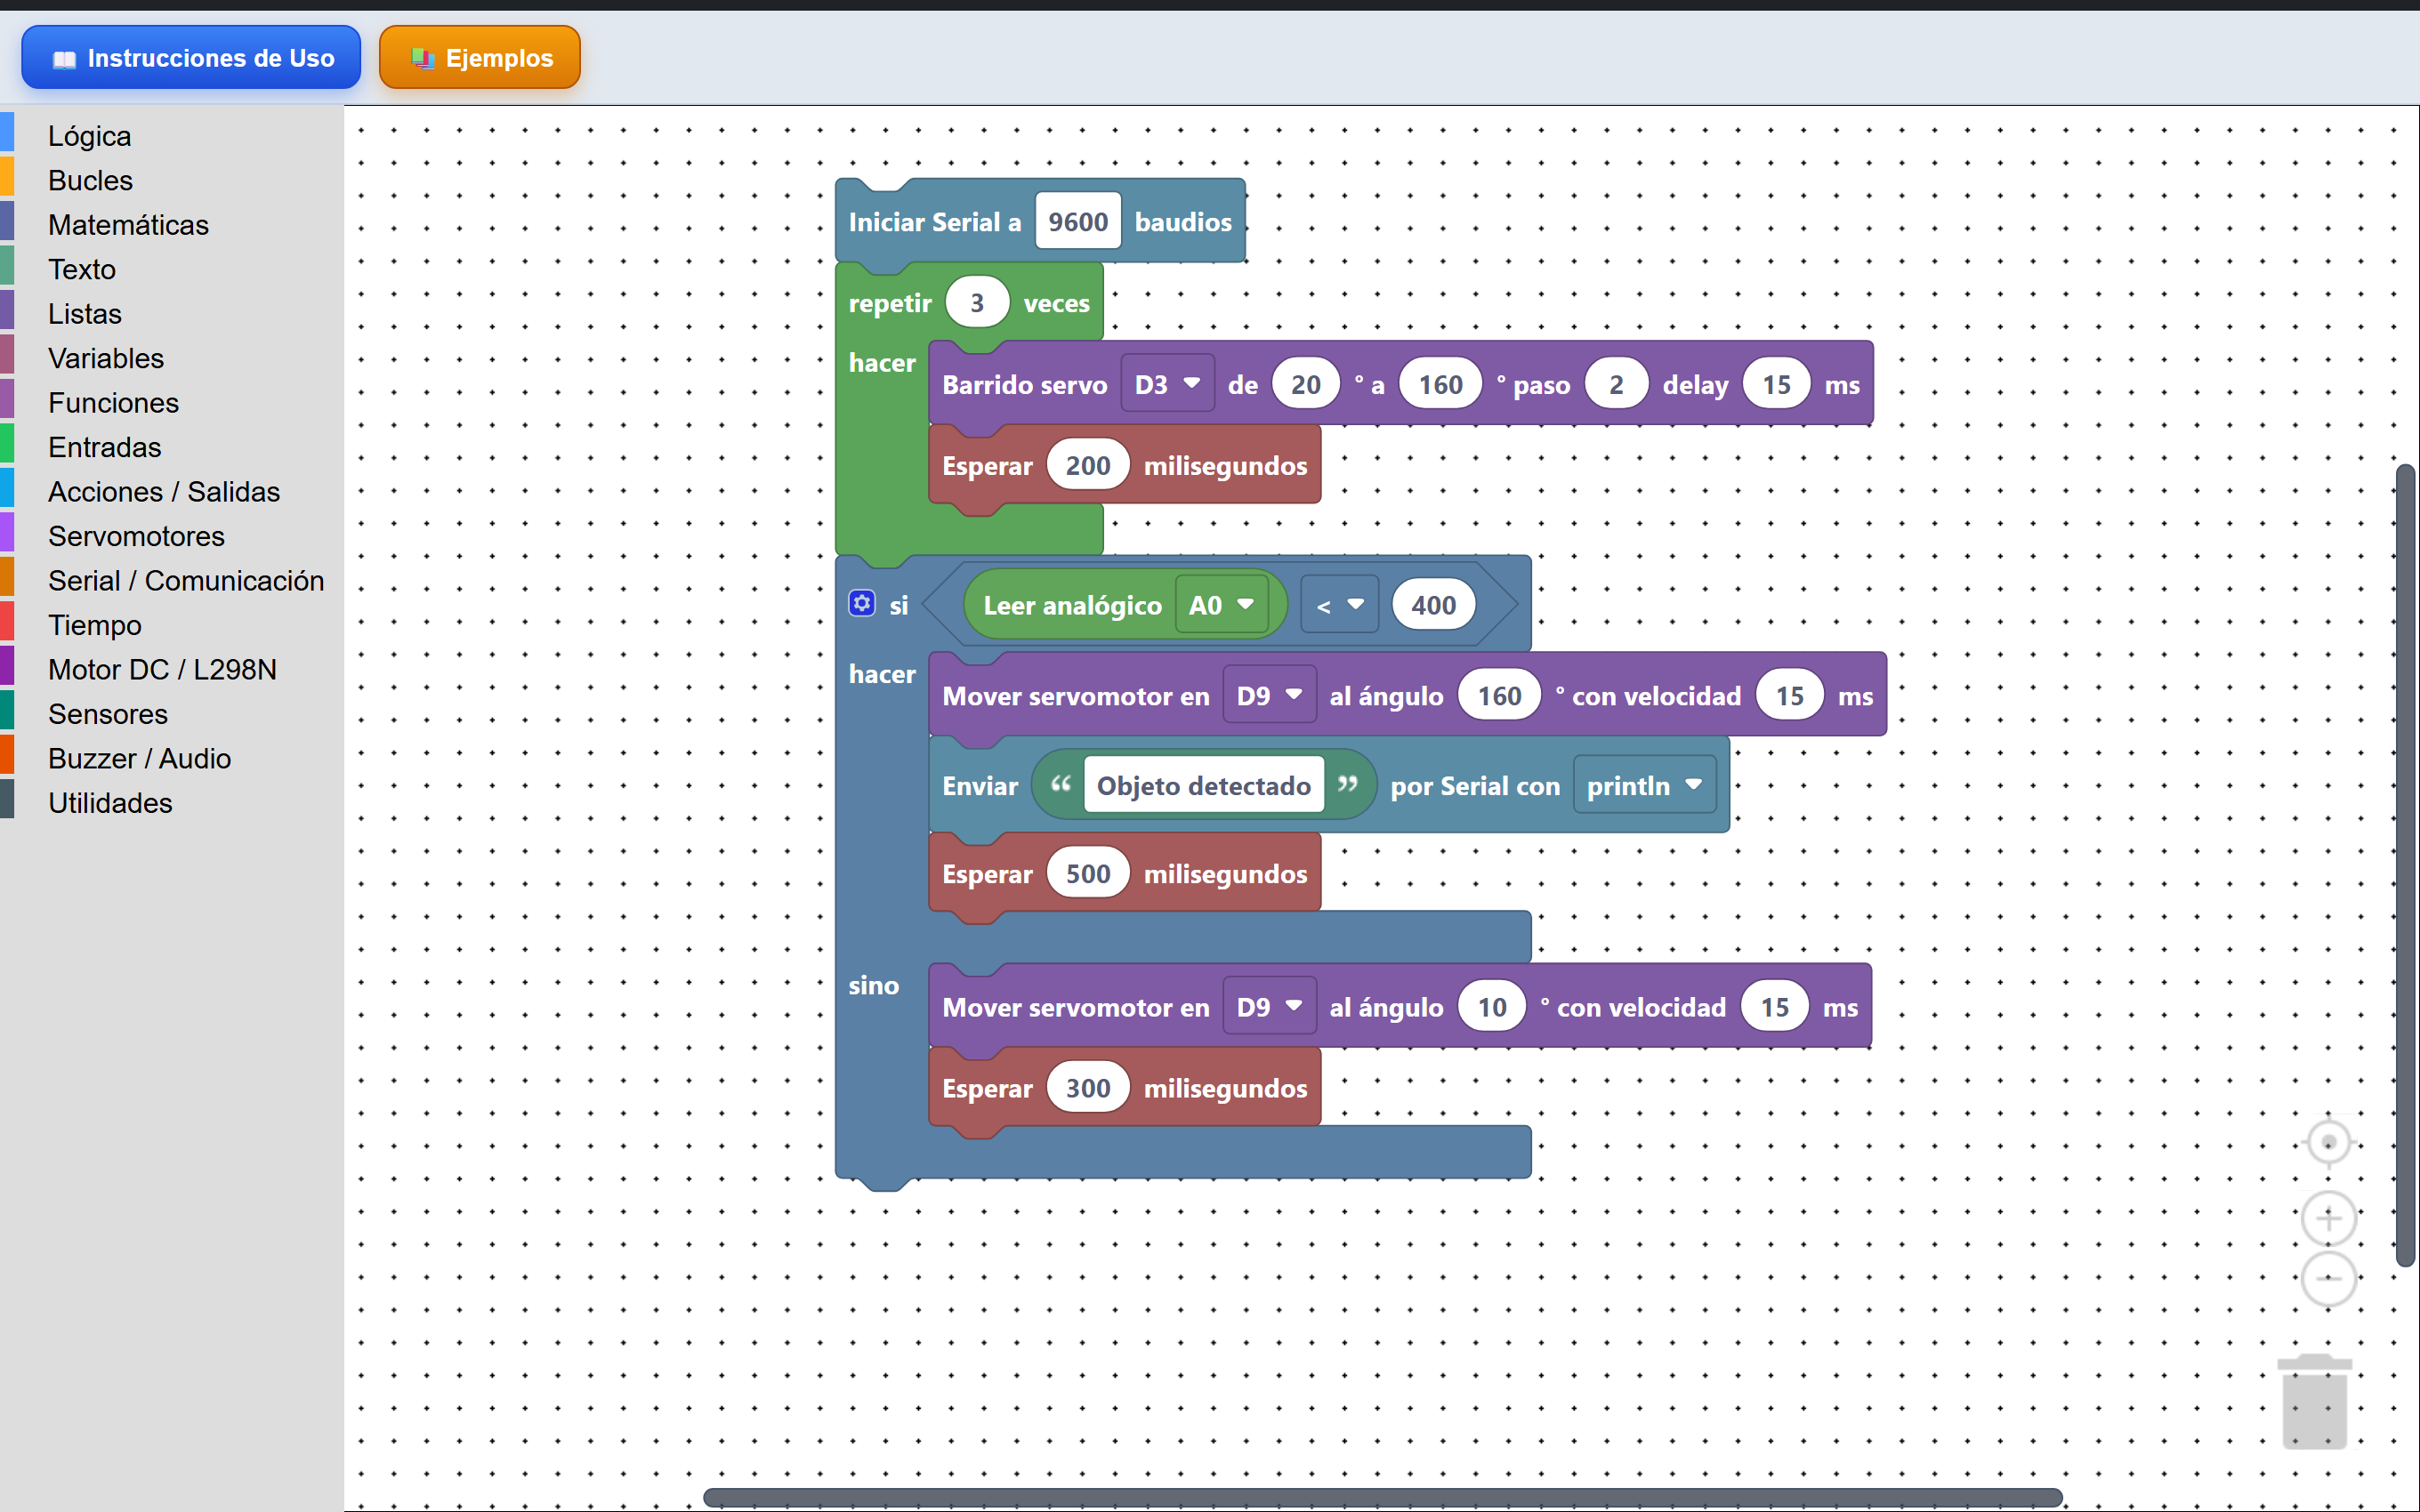
Task: Click the horizontal workspace scrollbar
Action: (x=1383, y=1497)
